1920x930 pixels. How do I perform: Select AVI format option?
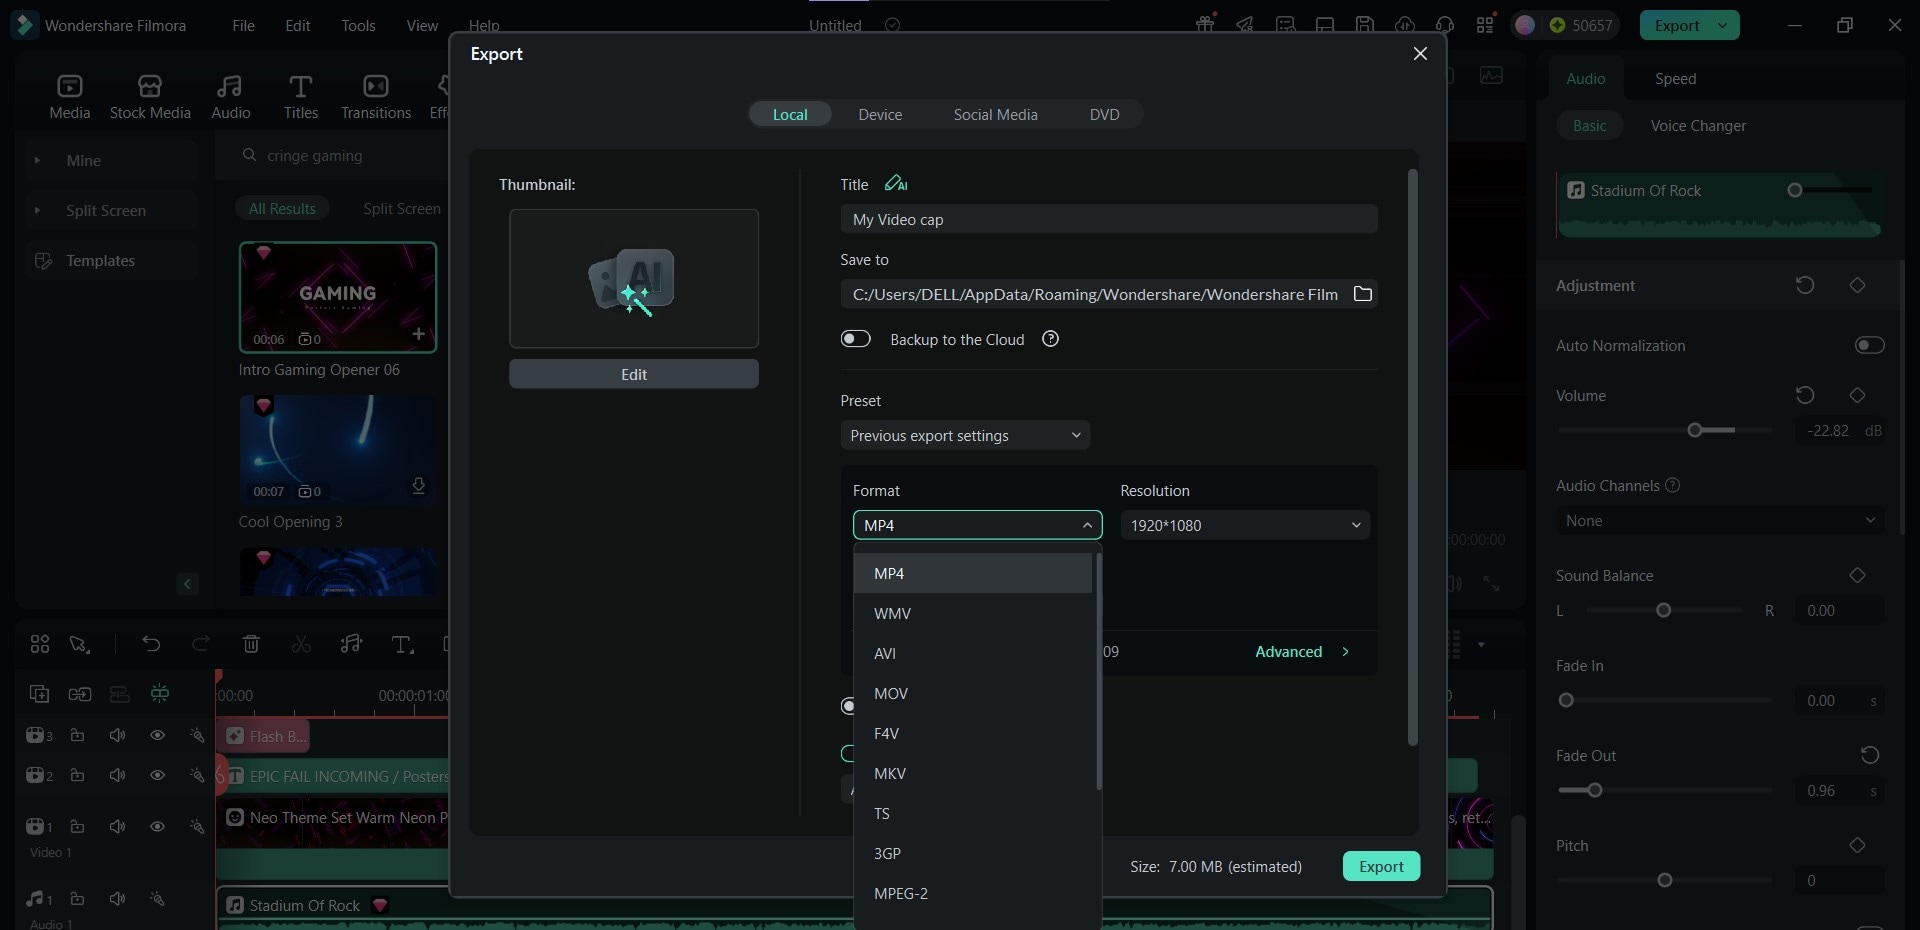click(973, 653)
